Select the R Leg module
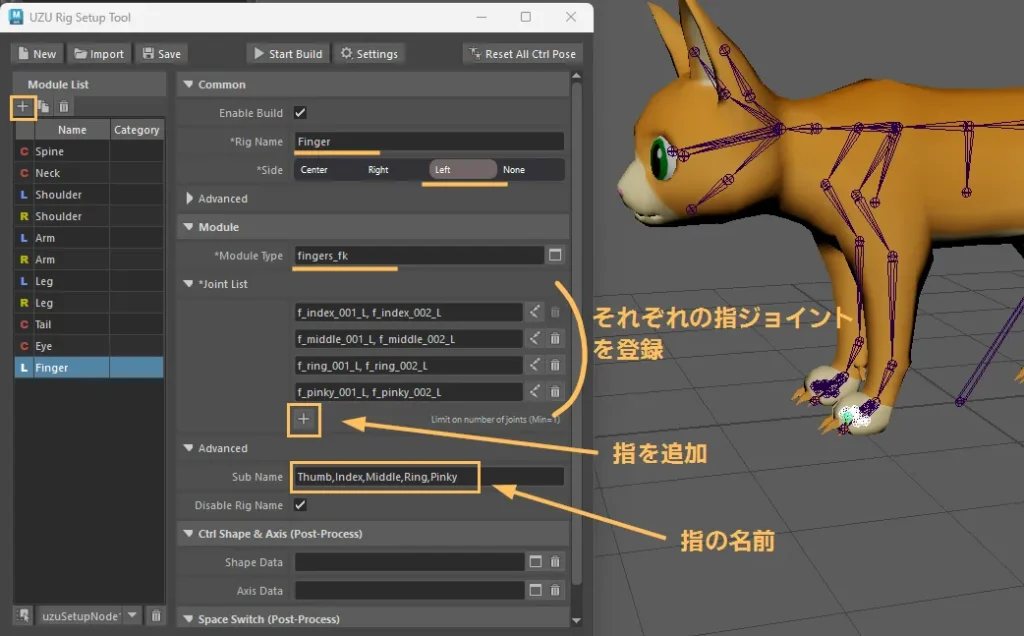This screenshot has width=1024, height=636. pos(89,302)
